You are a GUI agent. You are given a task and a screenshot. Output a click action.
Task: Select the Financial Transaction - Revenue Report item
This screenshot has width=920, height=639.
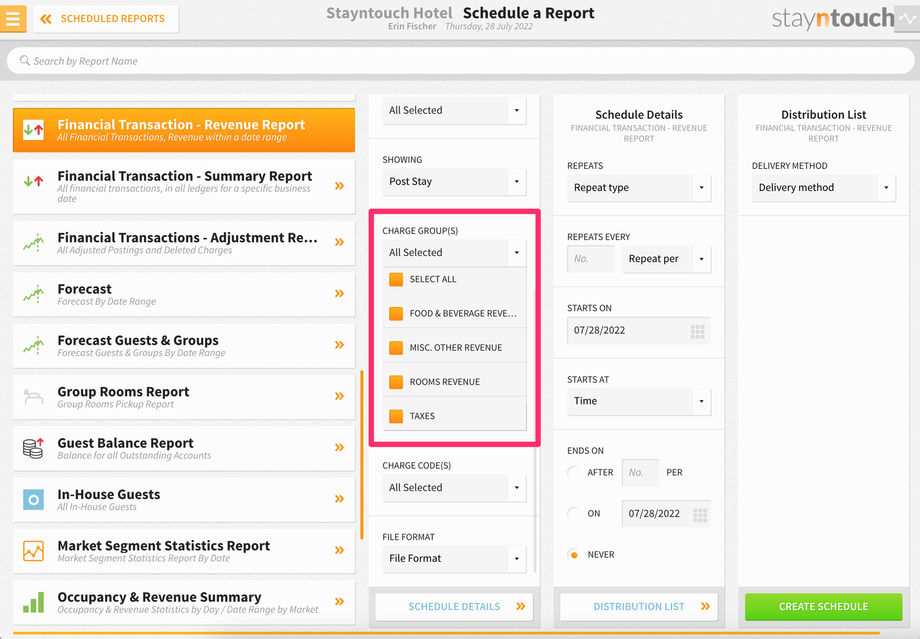[x=184, y=130]
